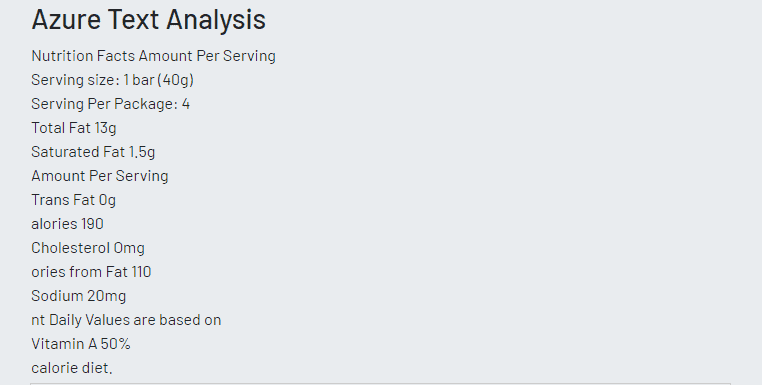This screenshot has width=767, height=385.
Task: Click the Total Fat 13g line
Action: 74,128
